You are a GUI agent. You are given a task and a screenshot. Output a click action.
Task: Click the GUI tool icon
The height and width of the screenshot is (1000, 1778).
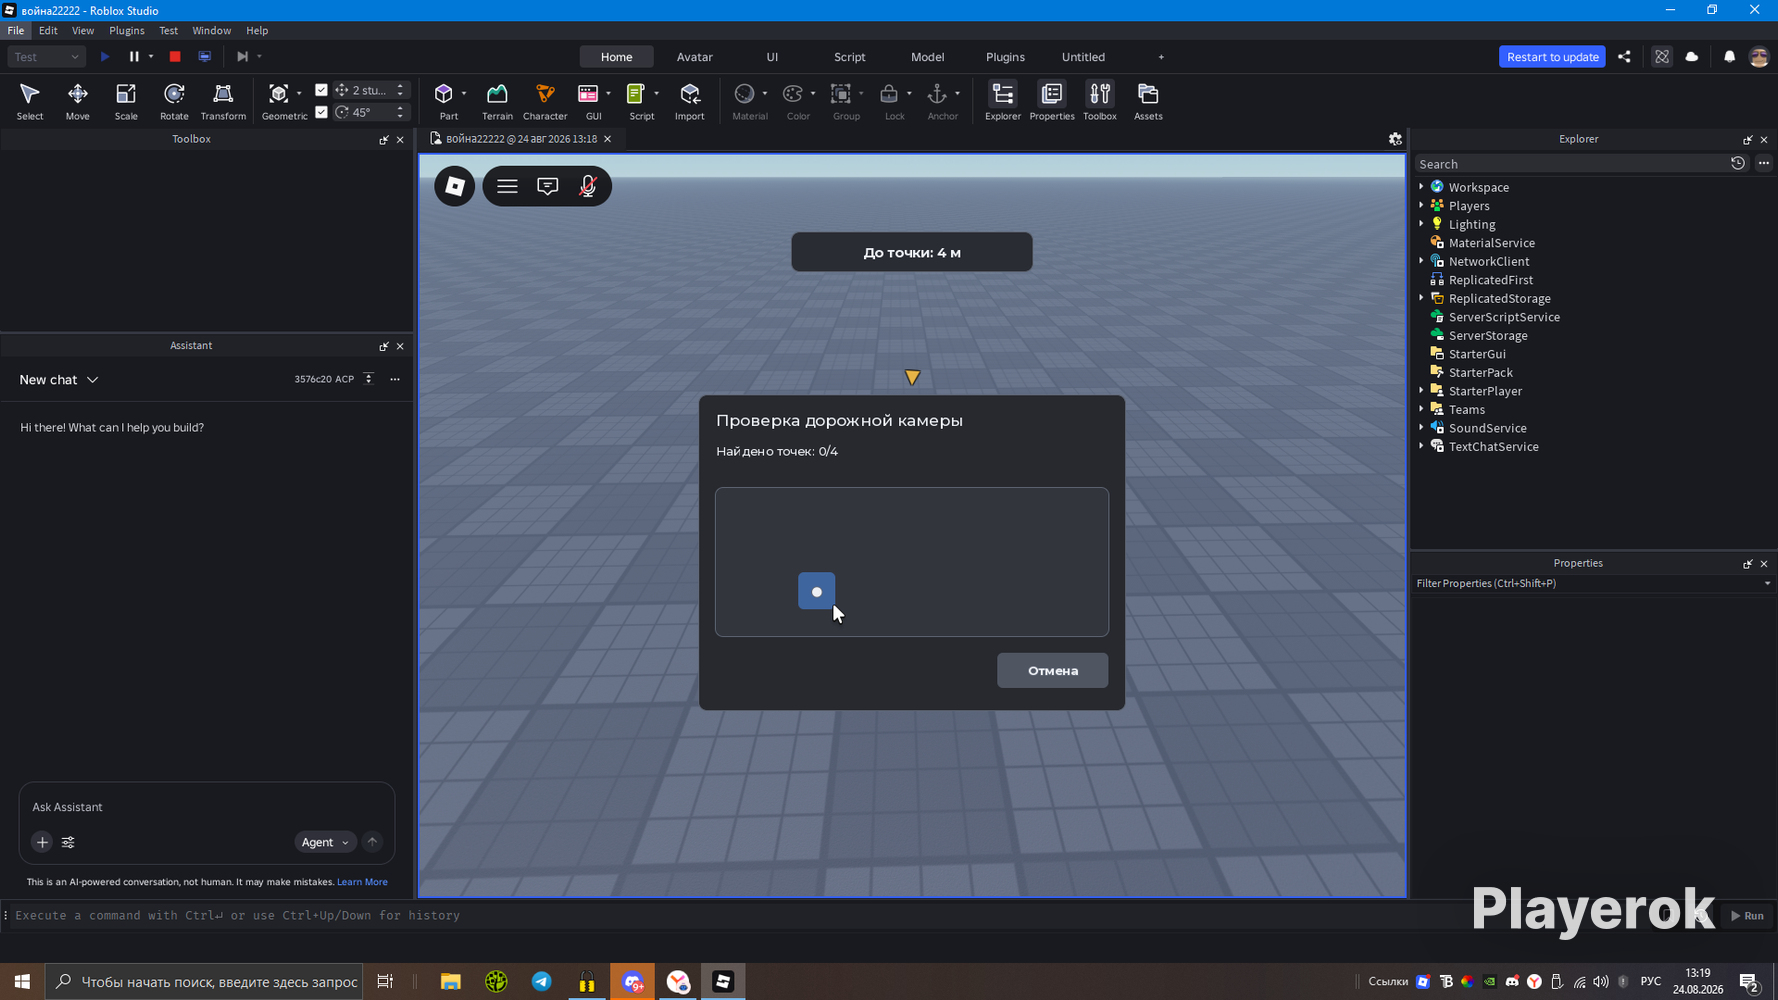coord(588,94)
